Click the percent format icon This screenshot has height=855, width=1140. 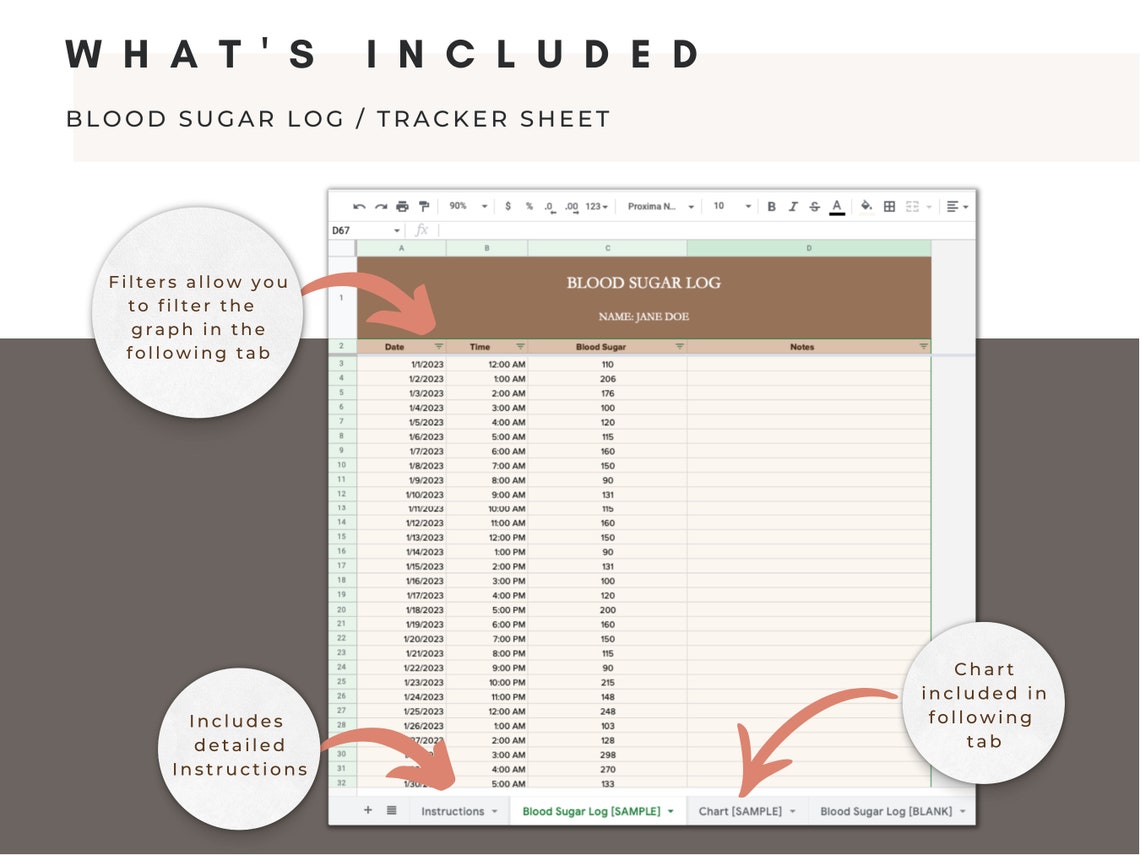[x=528, y=206]
